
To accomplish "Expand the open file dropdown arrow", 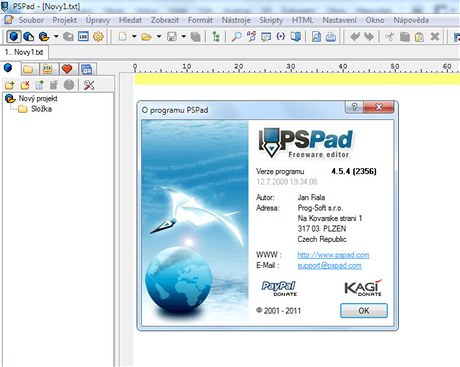I will [x=159, y=36].
